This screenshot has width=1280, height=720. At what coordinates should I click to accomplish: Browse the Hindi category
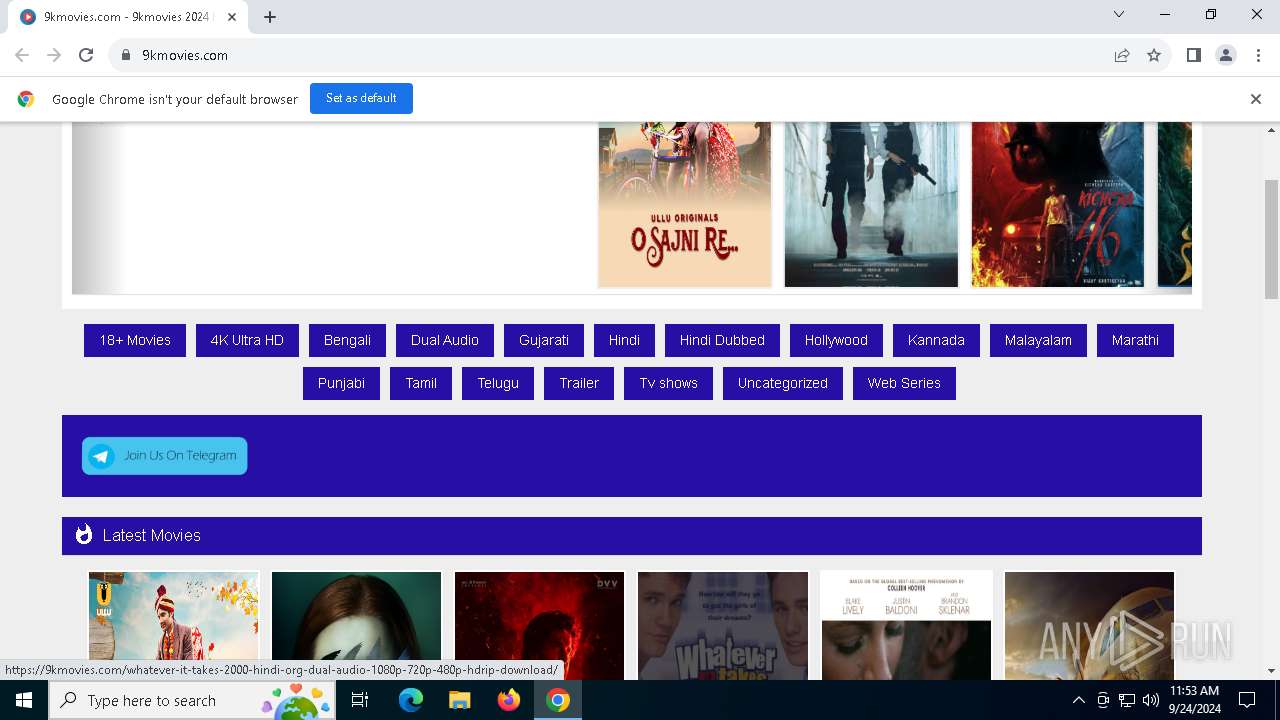624,340
